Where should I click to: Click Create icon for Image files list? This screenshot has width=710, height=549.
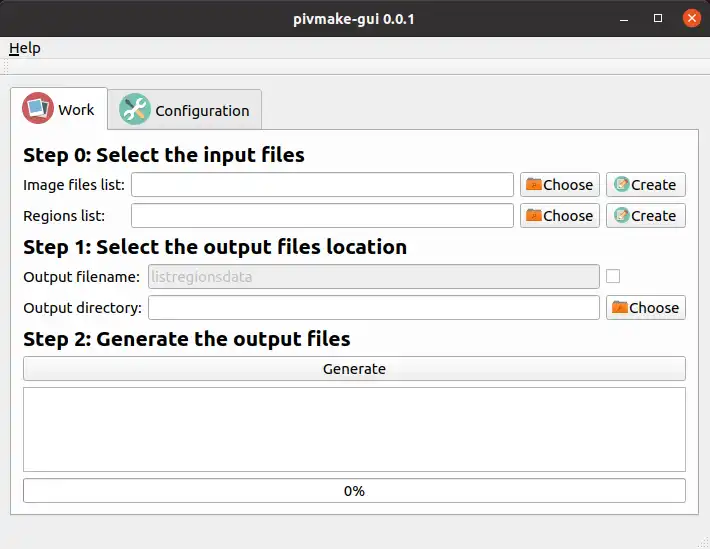(x=622, y=184)
